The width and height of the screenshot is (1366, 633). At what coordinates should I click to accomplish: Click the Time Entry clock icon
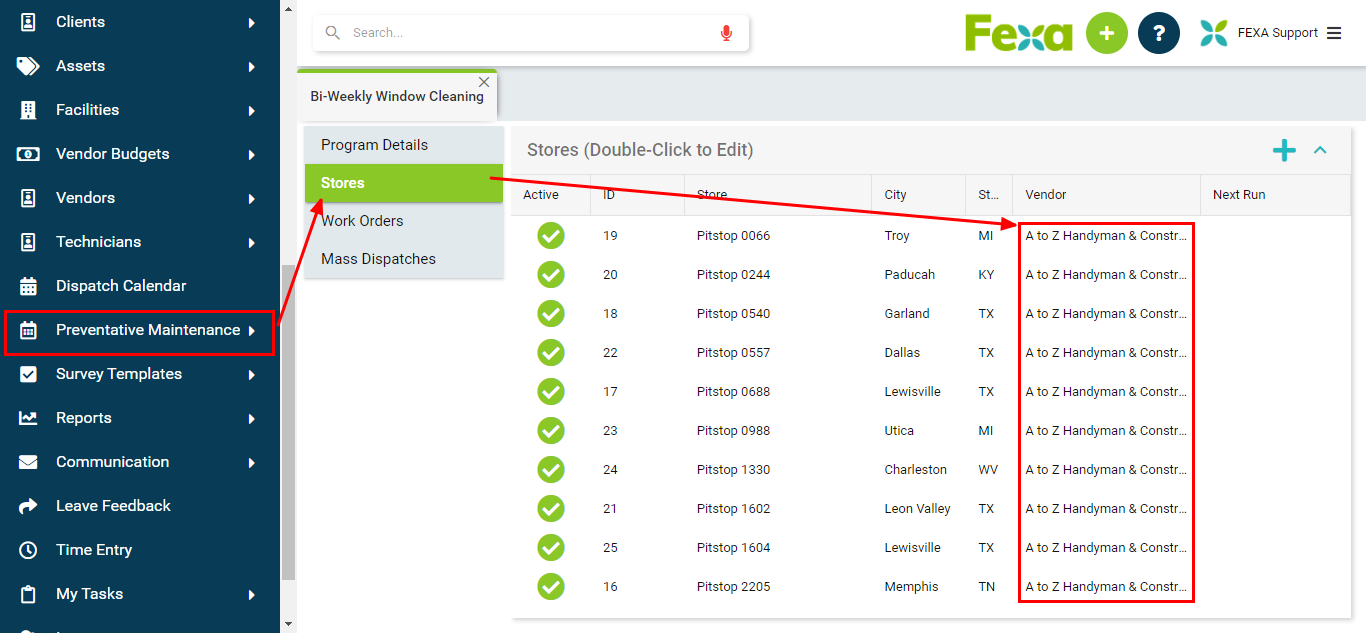pyautogui.click(x=28, y=550)
